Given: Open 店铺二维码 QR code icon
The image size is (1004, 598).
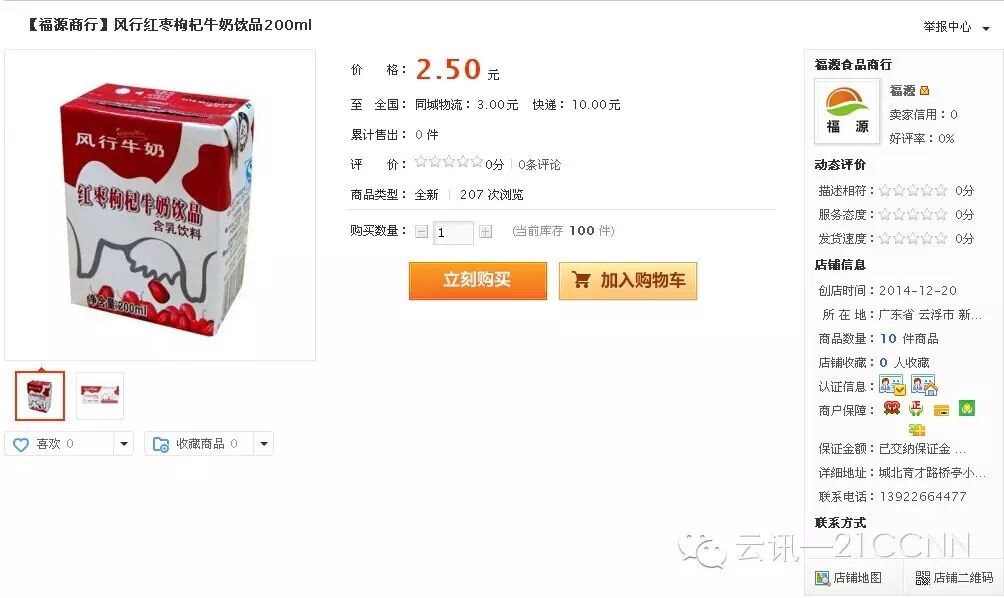Looking at the screenshot, I should coord(923,578).
